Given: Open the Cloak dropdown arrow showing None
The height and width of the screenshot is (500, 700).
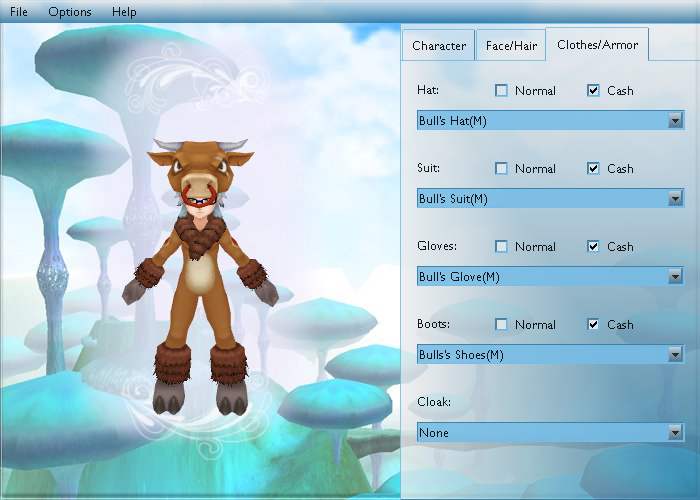Looking at the screenshot, I should pyautogui.click(x=675, y=432).
